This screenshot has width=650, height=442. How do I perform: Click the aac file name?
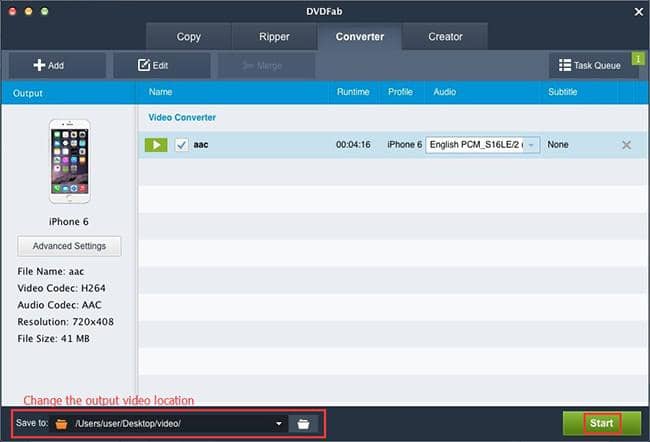click(x=201, y=145)
